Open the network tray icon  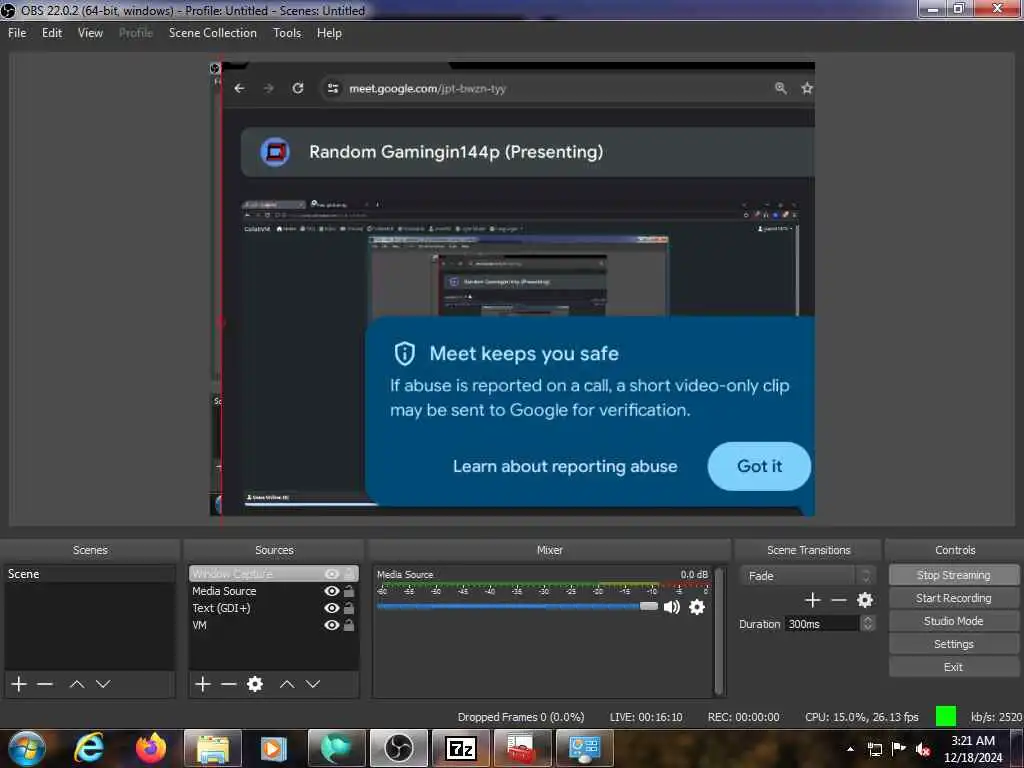click(874, 749)
